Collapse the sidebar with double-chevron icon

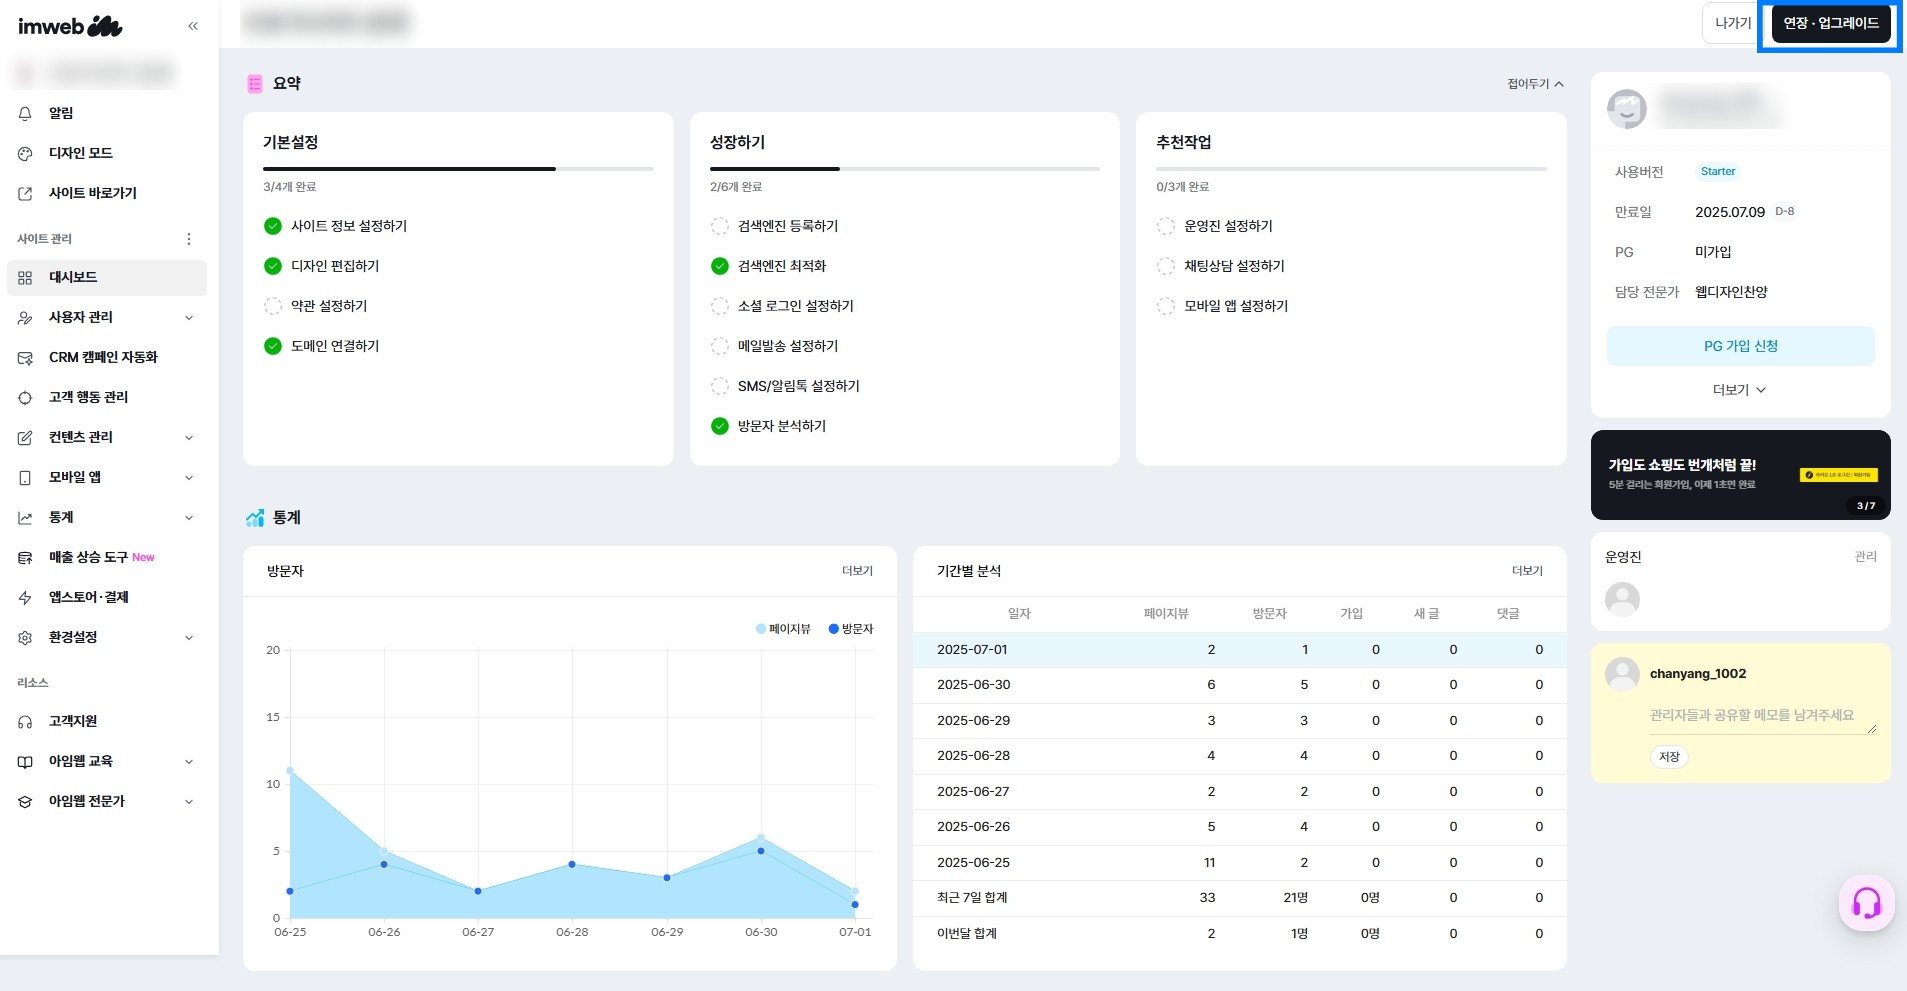pos(193,26)
